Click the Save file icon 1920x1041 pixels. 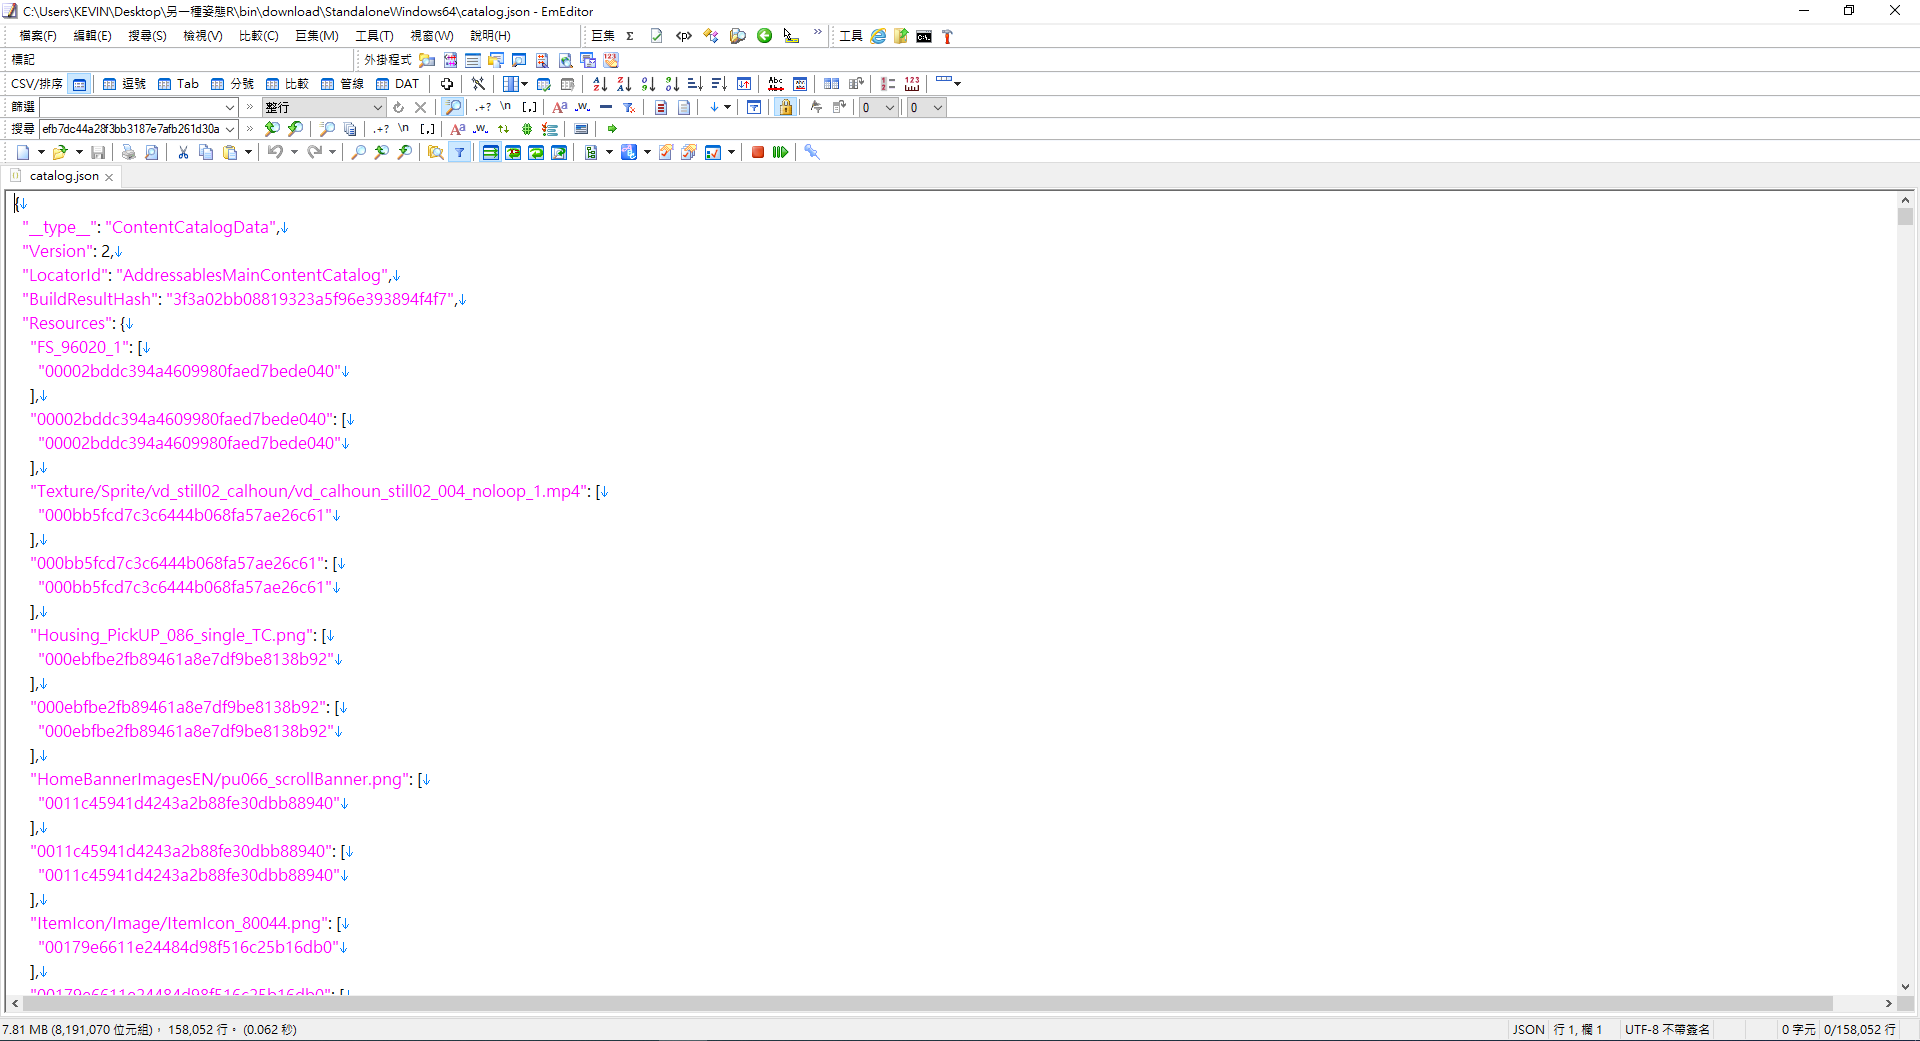click(x=98, y=152)
